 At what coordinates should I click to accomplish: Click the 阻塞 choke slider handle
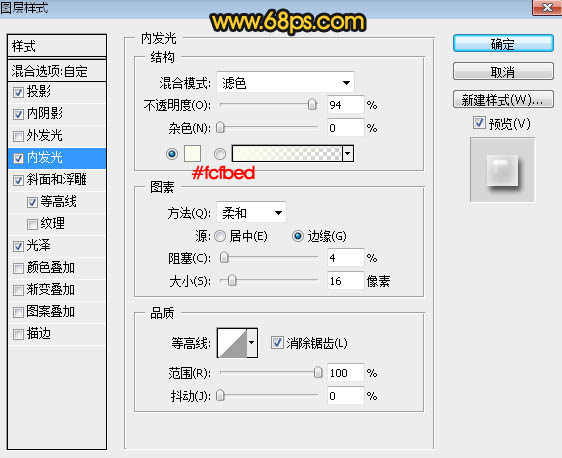tap(224, 257)
